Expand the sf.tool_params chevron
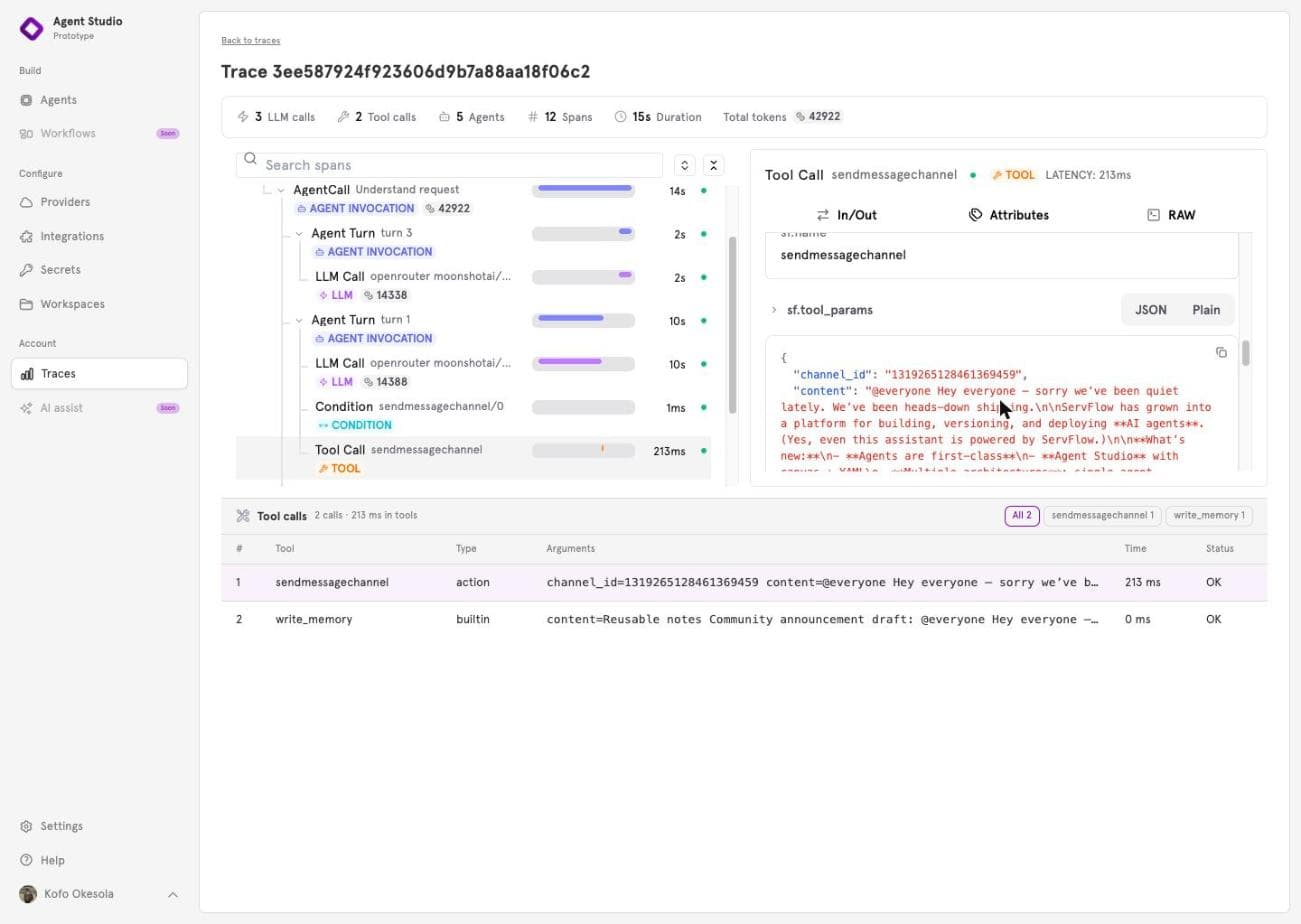 click(774, 310)
